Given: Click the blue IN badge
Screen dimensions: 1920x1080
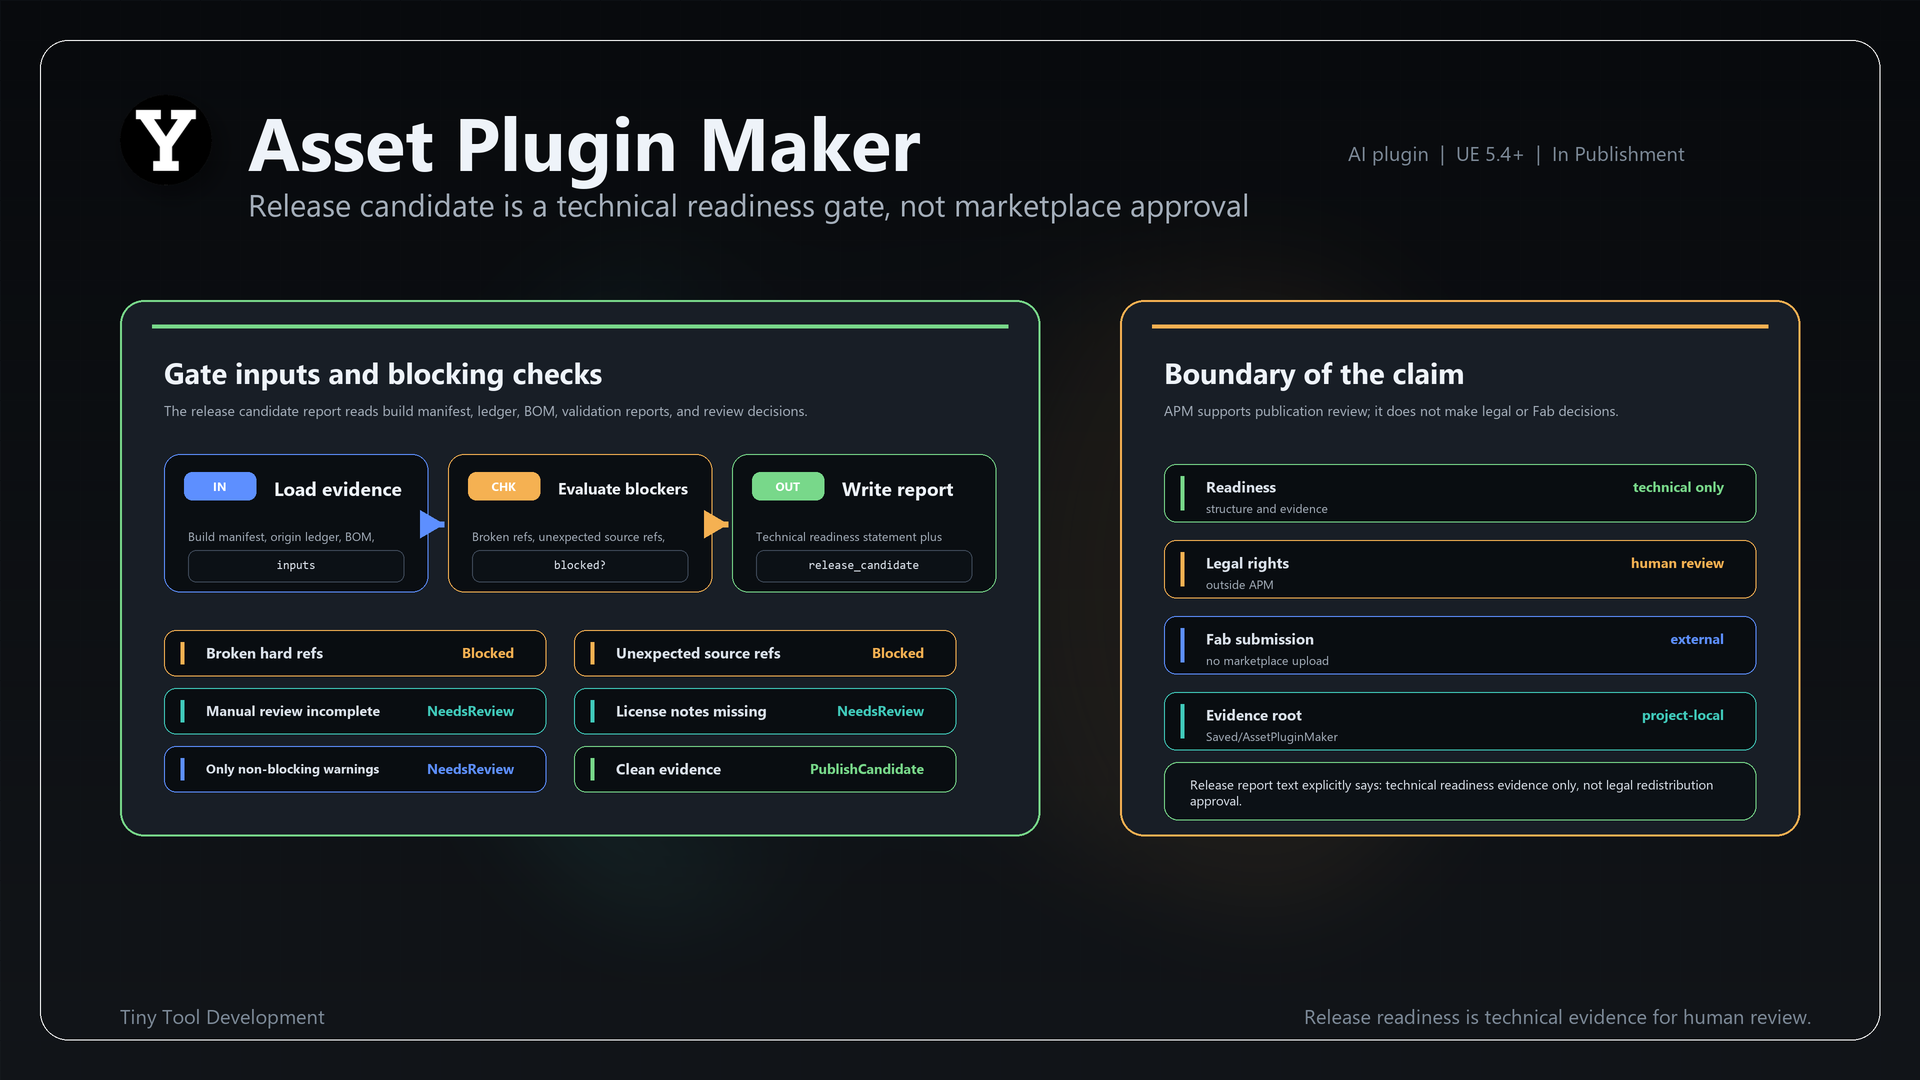Looking at the screenshot, I should tap(220, 487).
